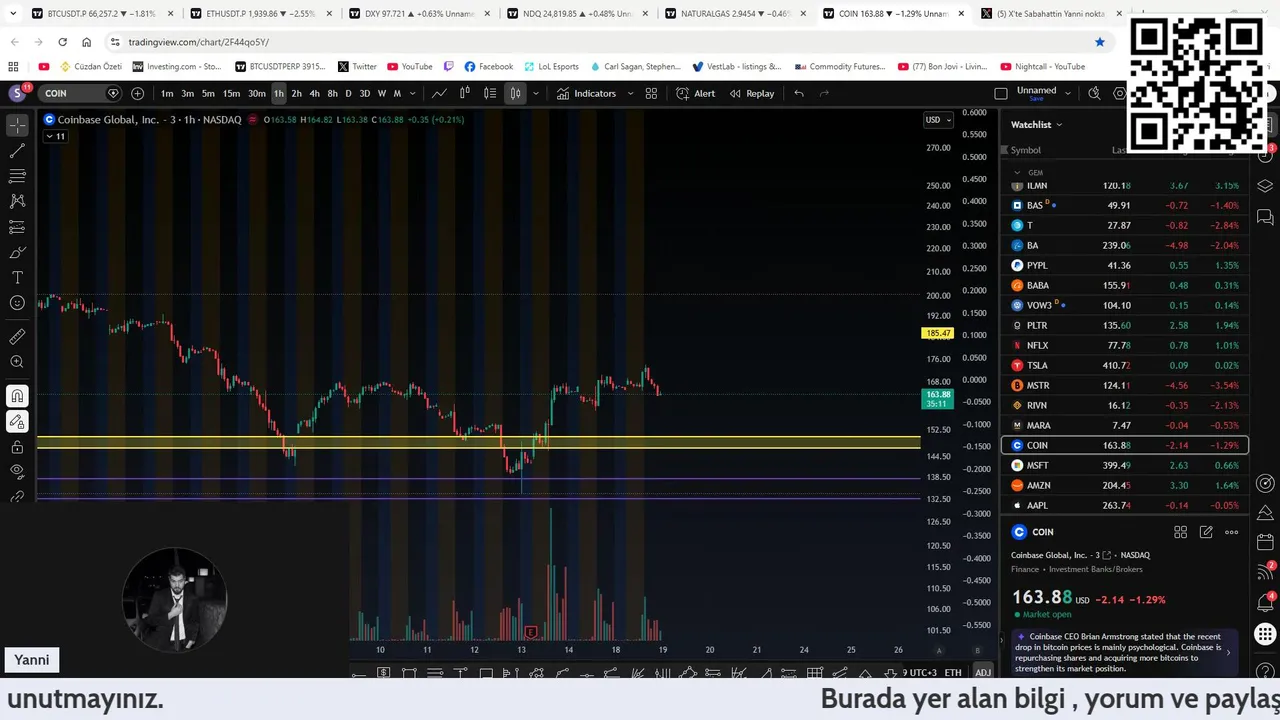Create a new Alert
Viewport: 1280px width, 720px height.
point(695,93)
